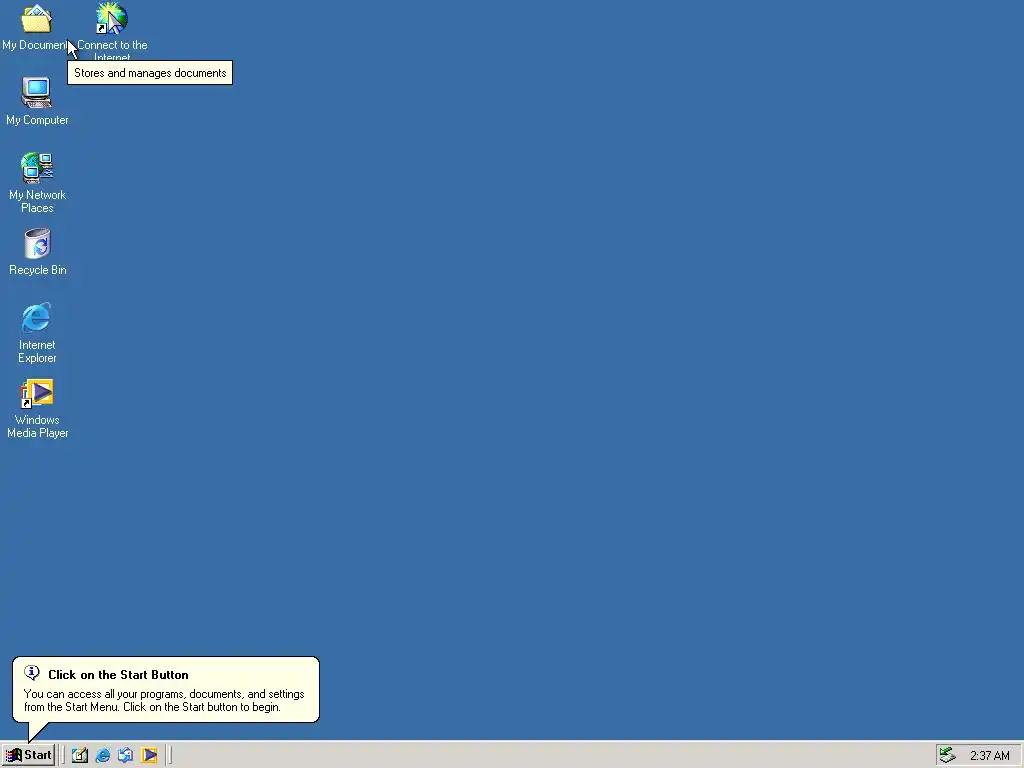Image resolution: width=1024 pixels, height=768 pixels.
Task: Open the Start menu button
Action: point(28,755)
